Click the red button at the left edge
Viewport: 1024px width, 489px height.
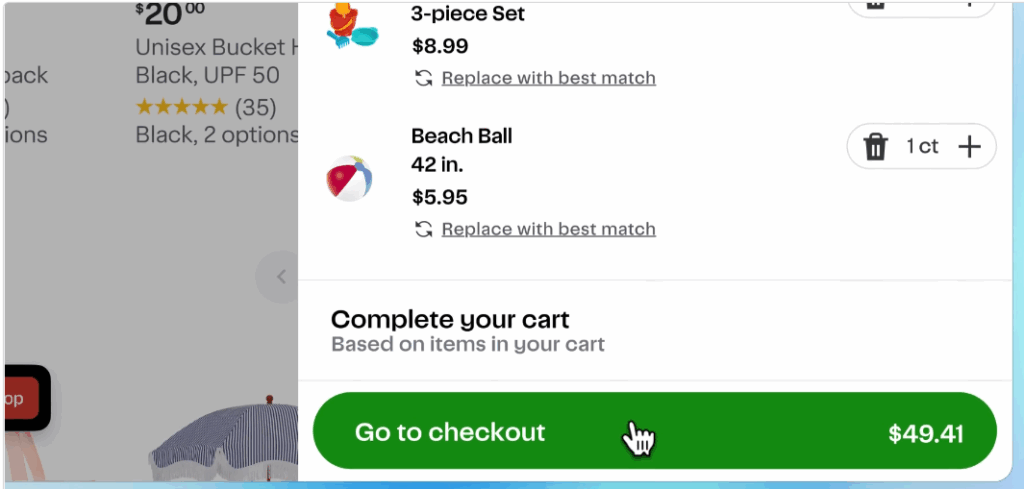(20, 398)
